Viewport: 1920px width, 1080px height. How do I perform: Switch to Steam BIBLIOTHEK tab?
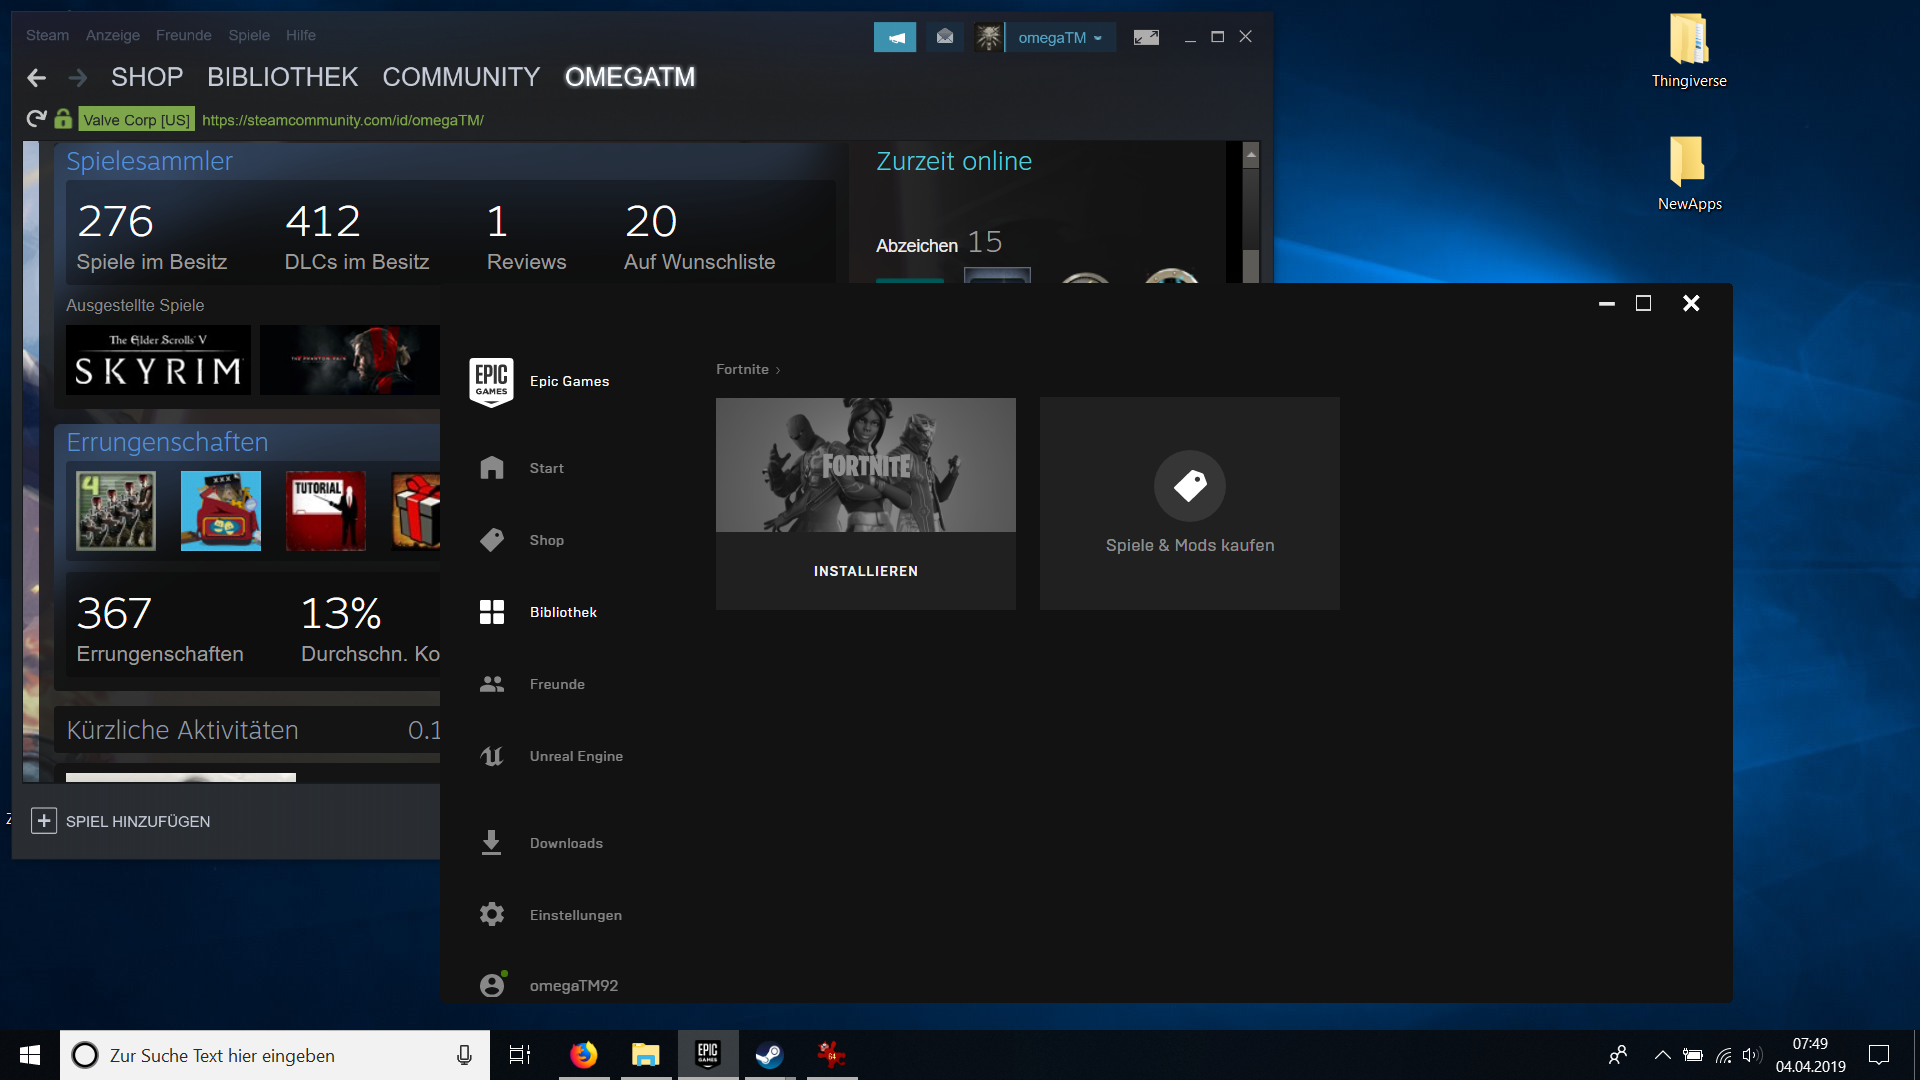[282, 77]
